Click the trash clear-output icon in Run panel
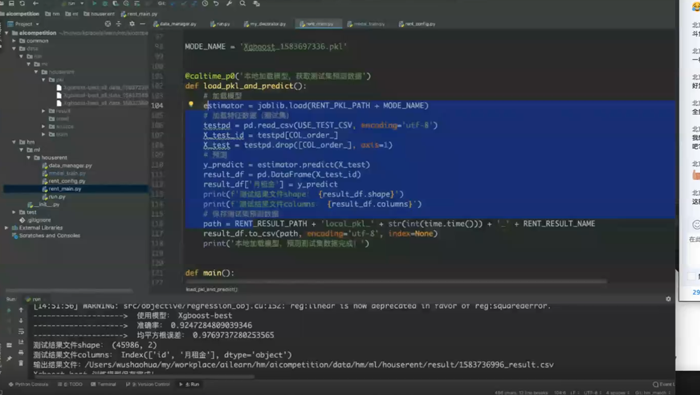This screenshot has height=395, width=700. (21, 363)
